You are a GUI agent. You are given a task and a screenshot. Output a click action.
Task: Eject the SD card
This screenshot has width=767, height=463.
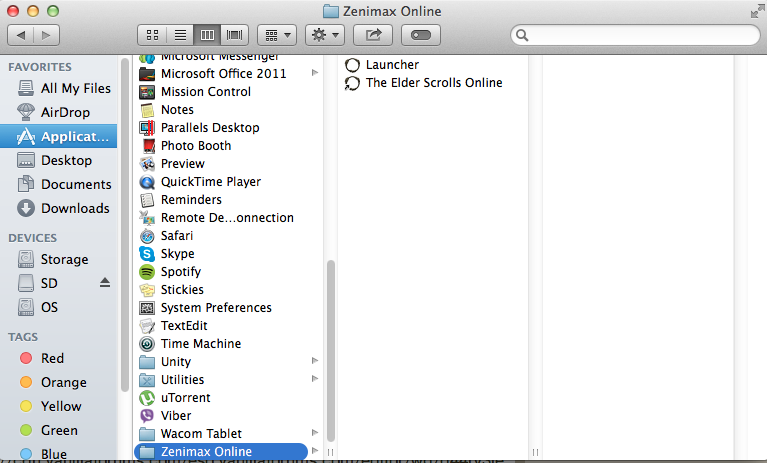click(105, 283)
